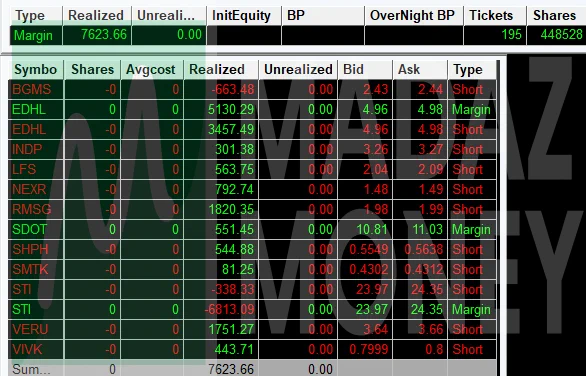Select SMTK realized value 81.25
The width and height of the screenshot is (586, 376).
237,269
